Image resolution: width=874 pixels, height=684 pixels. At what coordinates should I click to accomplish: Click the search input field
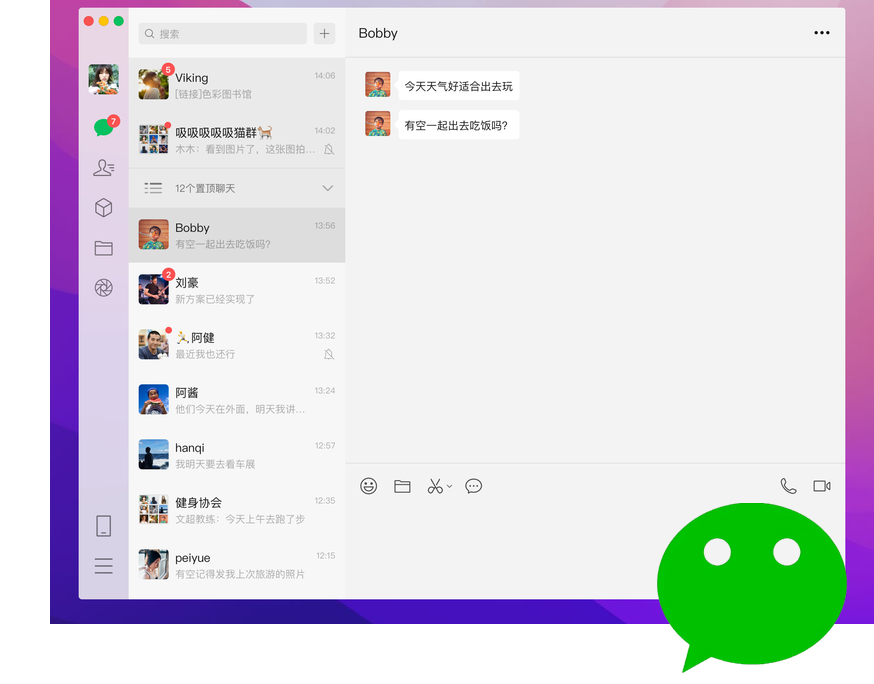pyautogui.click(x=223, y=33)
